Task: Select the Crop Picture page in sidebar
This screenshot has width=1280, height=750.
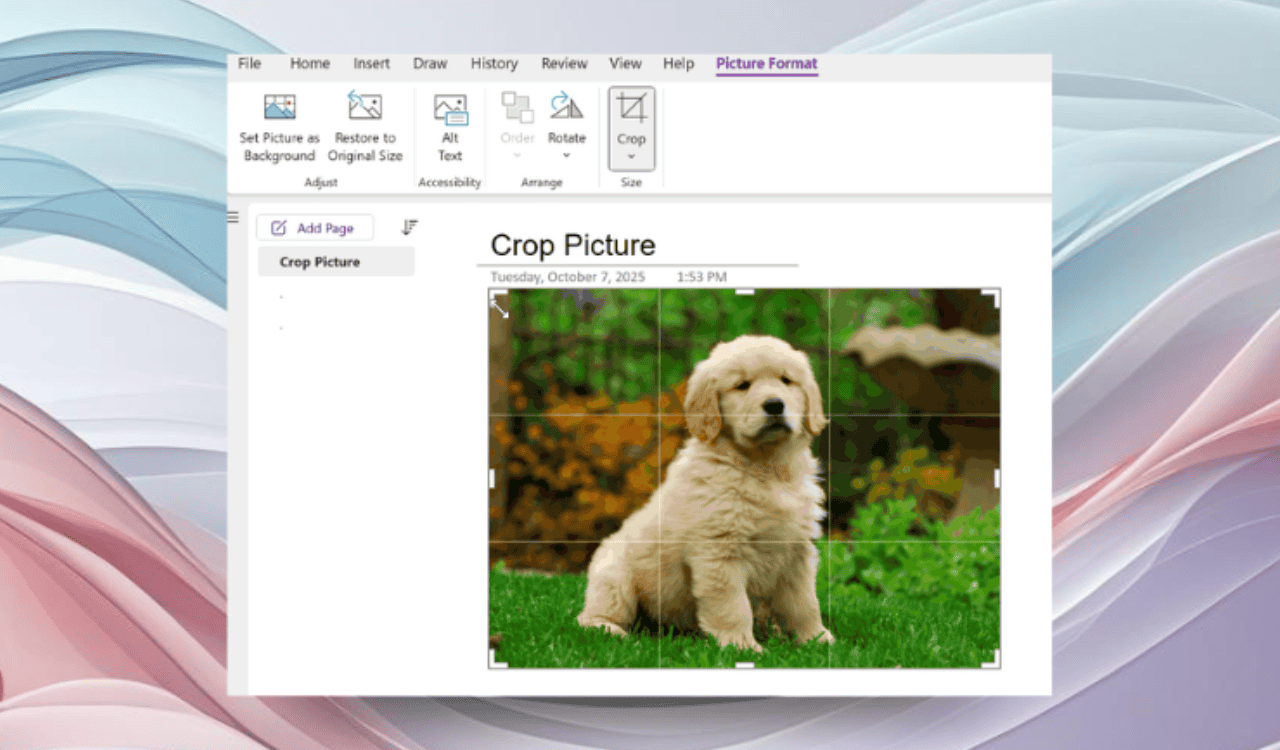Action: 320,261
